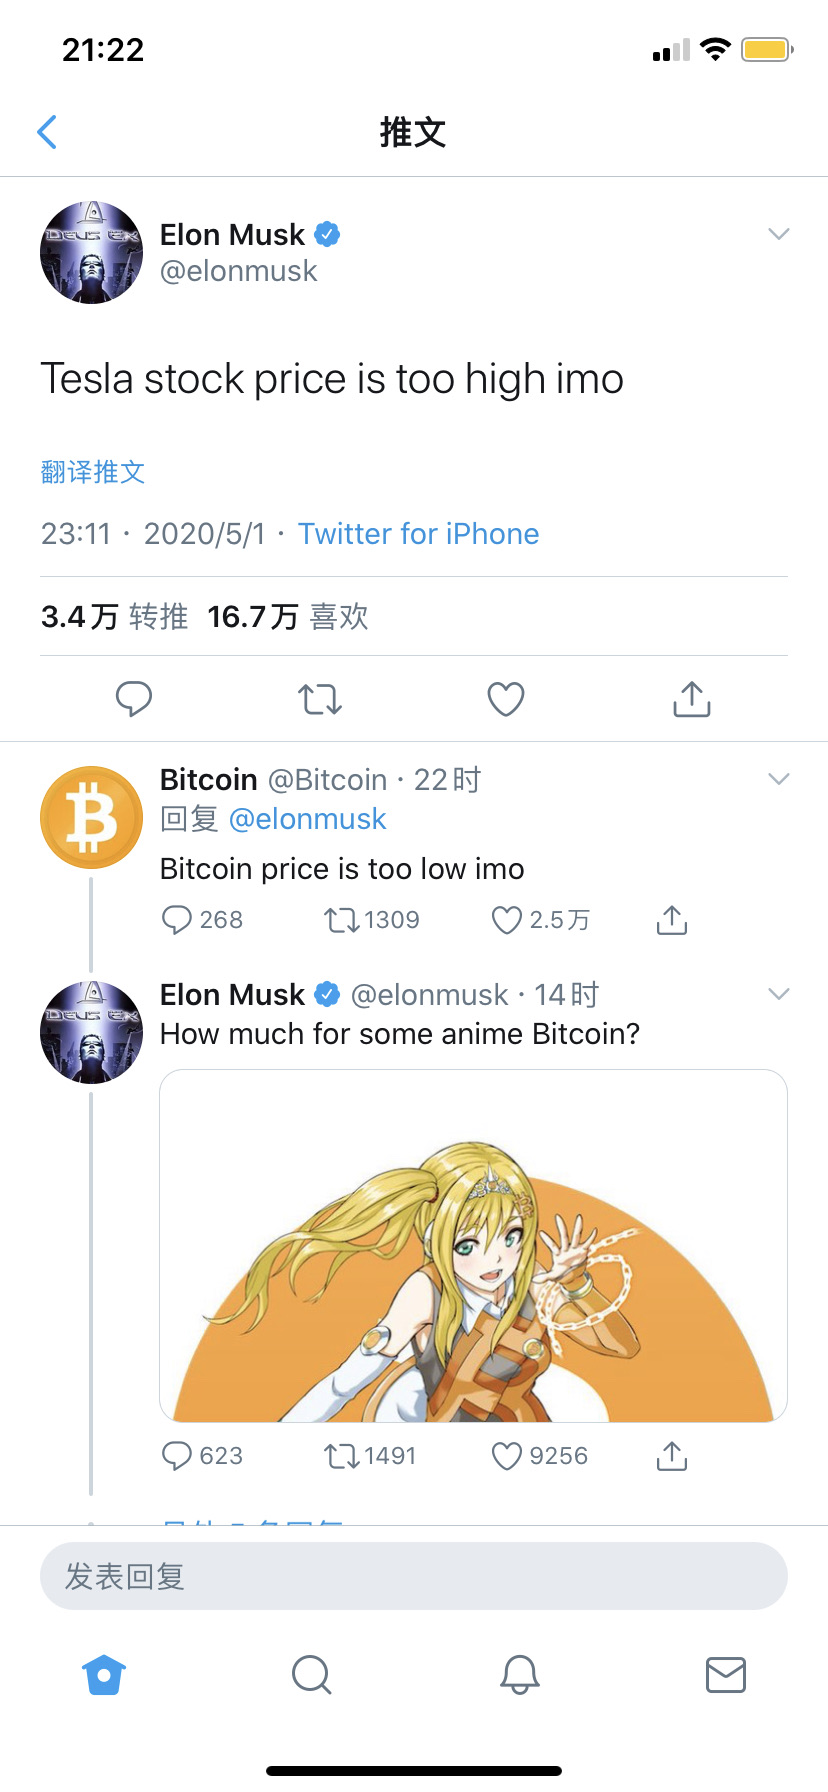Open Twitter for iPhone source link
The image size is (828, 1792).
[418, 534]
